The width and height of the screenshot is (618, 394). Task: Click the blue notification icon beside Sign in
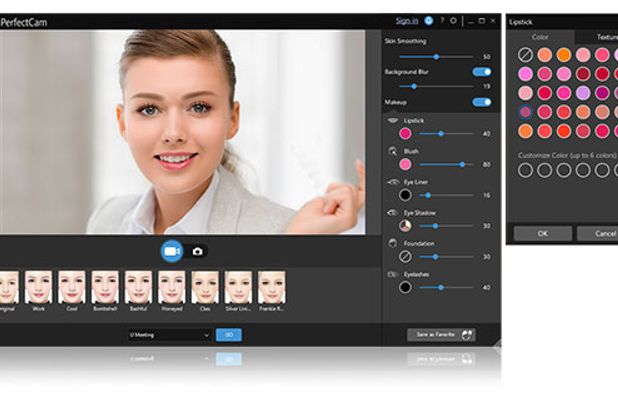[x=428, y=20]
